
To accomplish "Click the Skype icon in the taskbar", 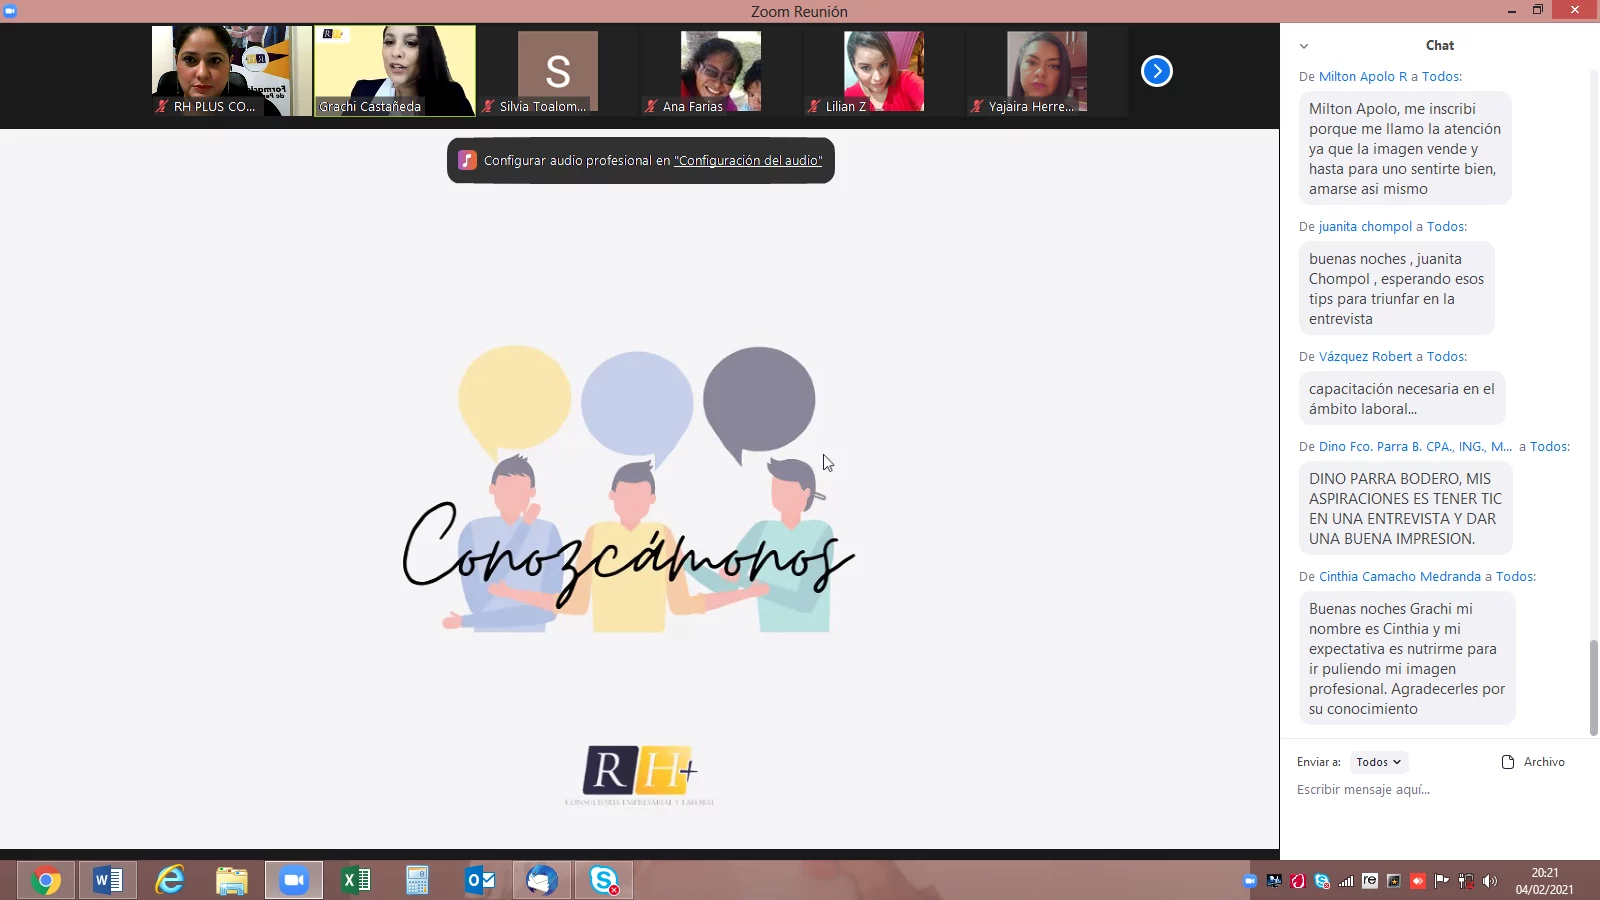I will tap(603, 880).
